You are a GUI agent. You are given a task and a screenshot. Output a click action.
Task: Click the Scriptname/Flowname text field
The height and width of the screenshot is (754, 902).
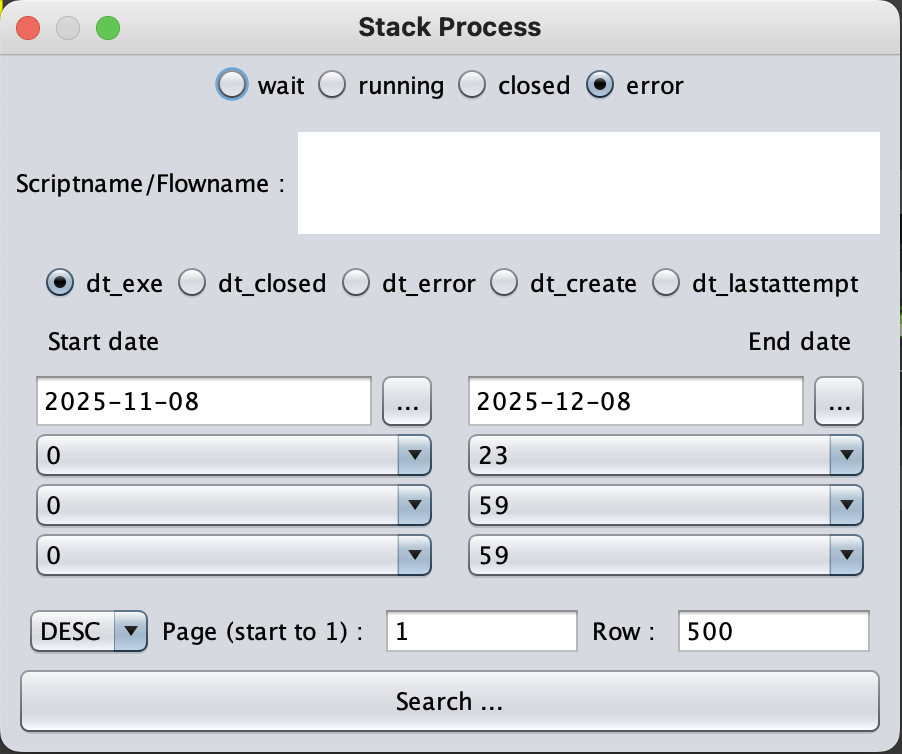[588, 183]
